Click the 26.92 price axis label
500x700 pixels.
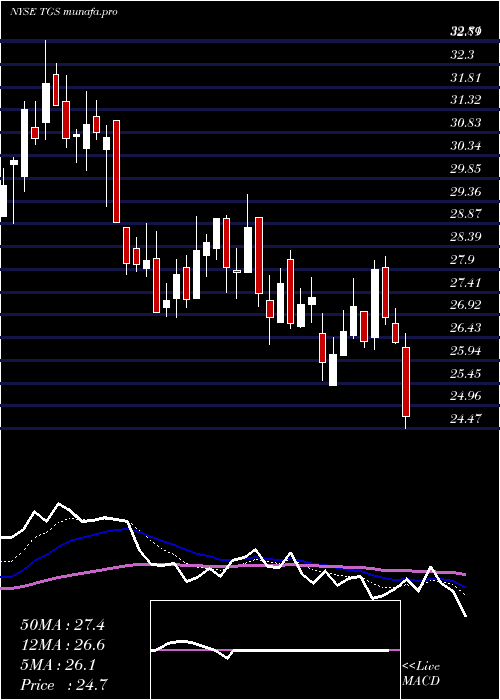click(465, 305)
